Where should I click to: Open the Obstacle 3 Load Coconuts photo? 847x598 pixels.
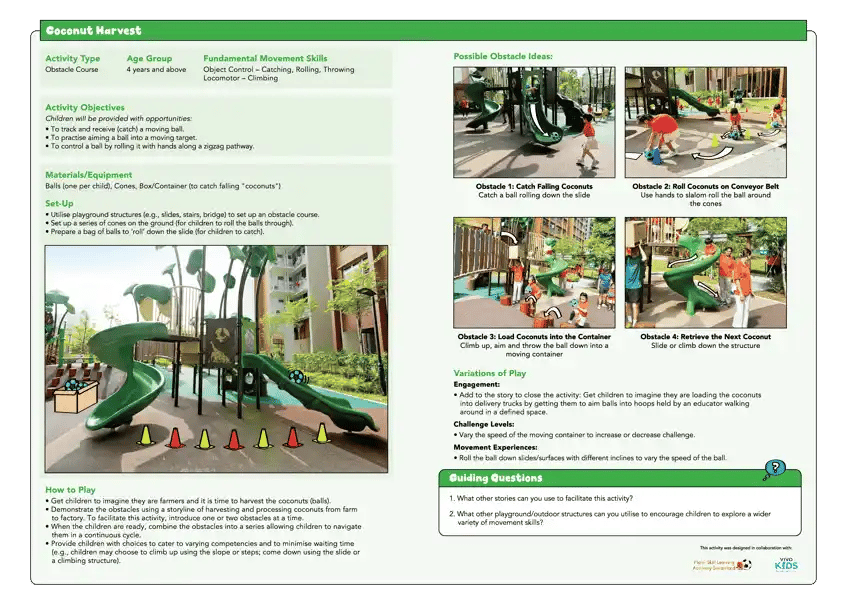coord(534,270)
